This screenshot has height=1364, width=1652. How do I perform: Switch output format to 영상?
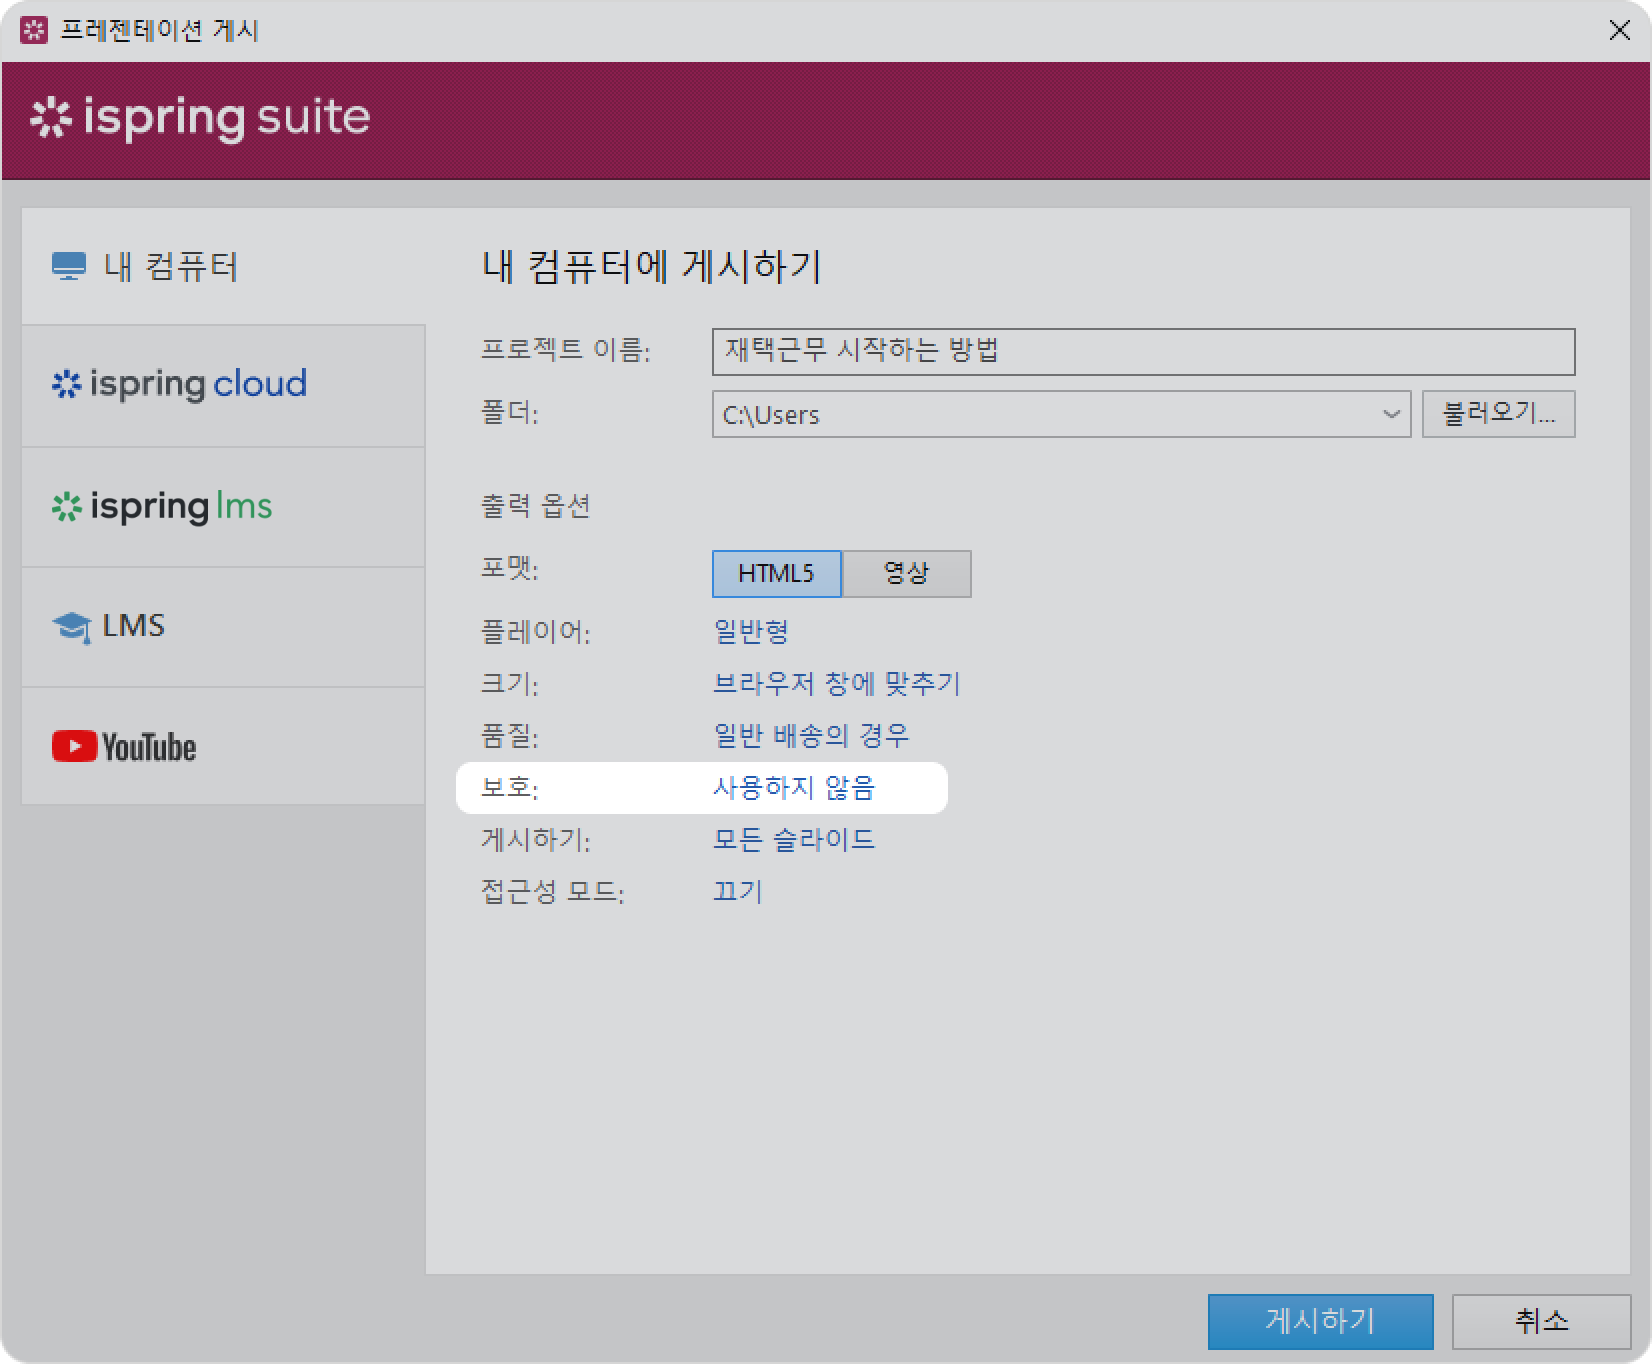[906, 574]
